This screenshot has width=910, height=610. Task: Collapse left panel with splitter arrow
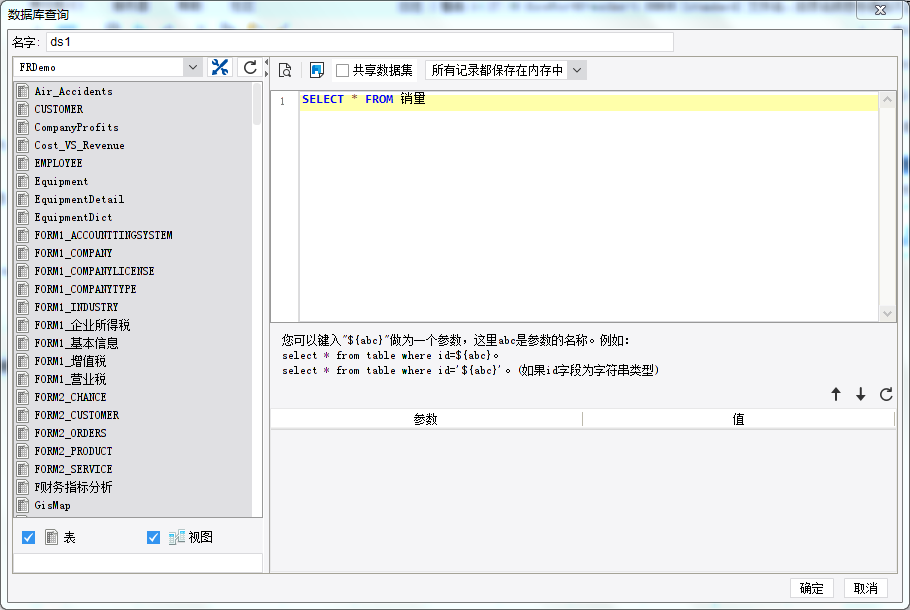coord(266,62)
